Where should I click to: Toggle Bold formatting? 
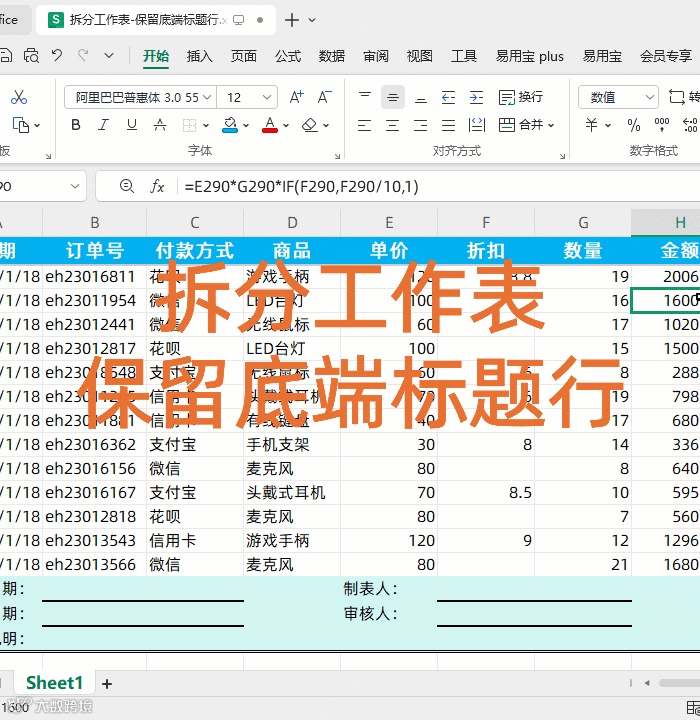coord(76,125)
